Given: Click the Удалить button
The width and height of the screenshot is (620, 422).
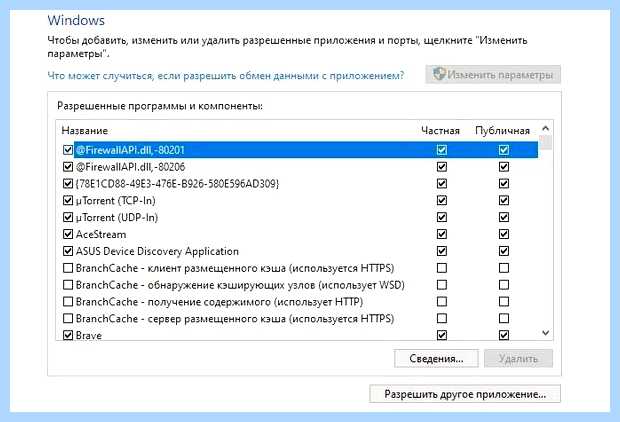Looking at the screenshot, I should pos(518,358).
